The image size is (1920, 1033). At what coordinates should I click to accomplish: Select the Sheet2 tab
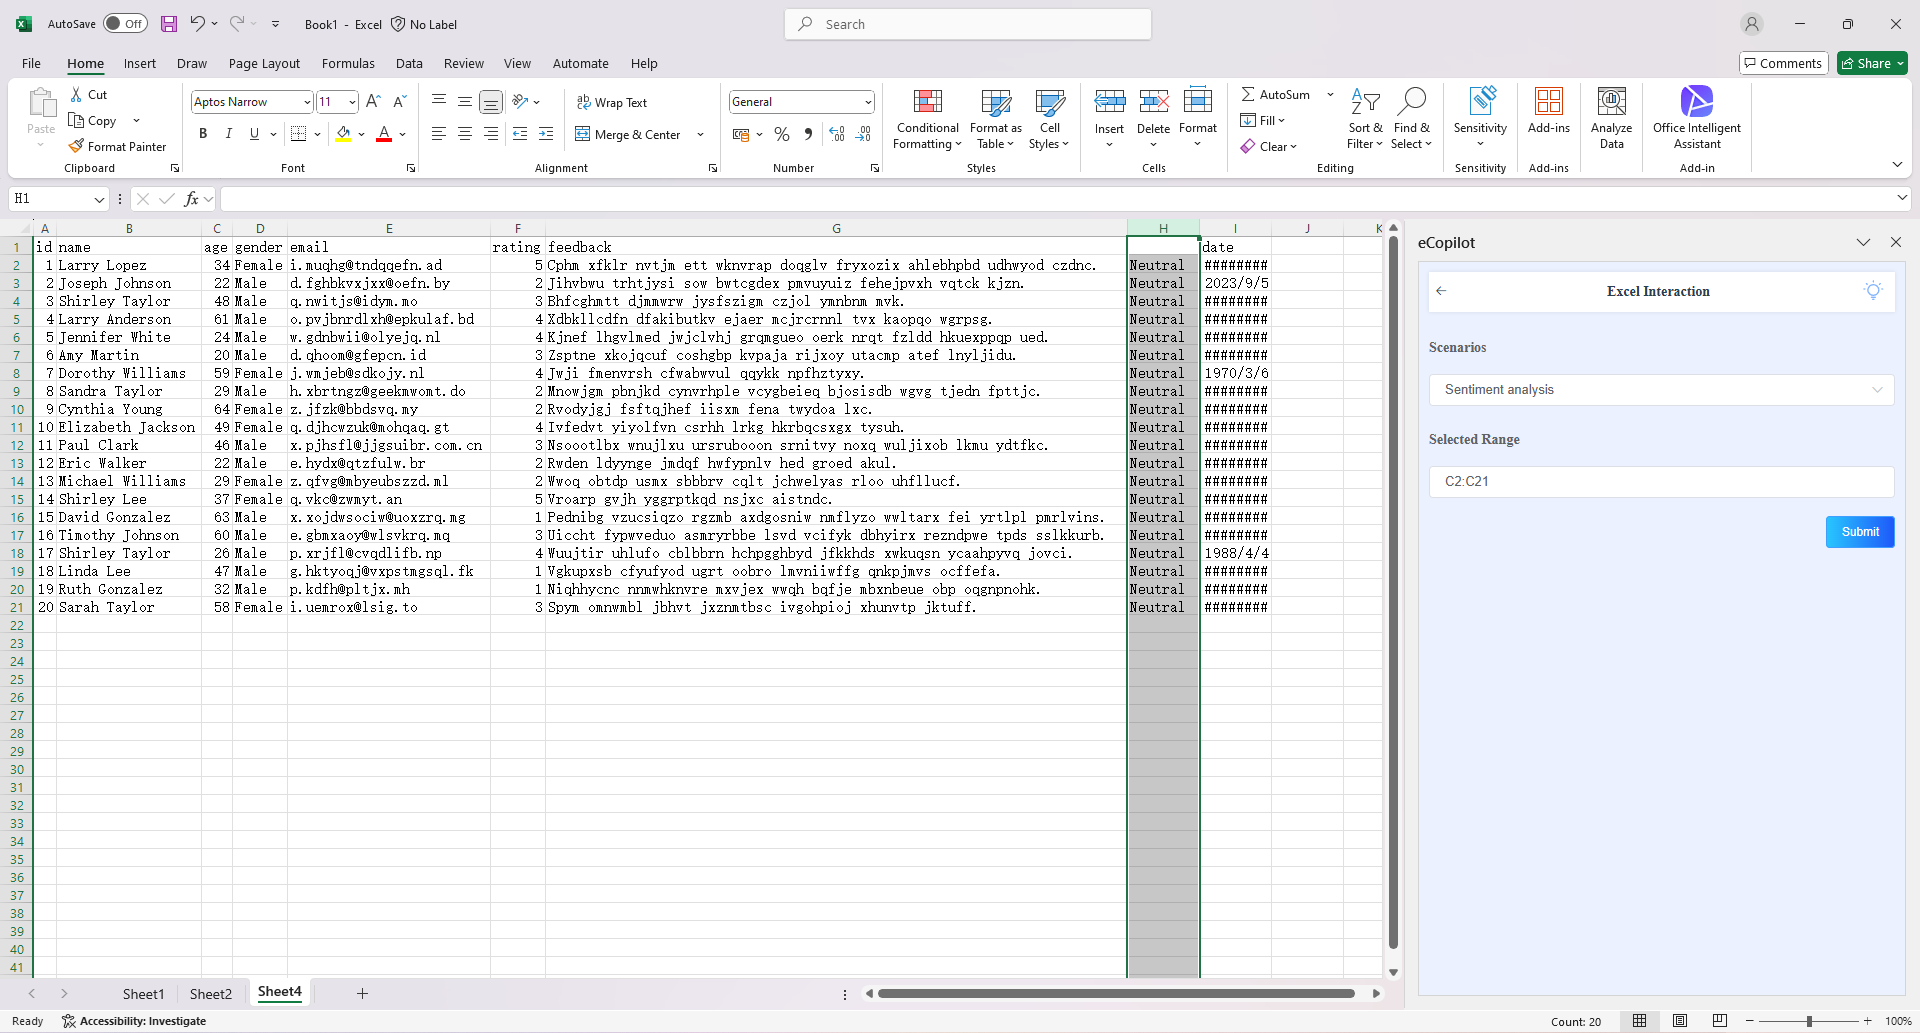[x=210, y=993]
